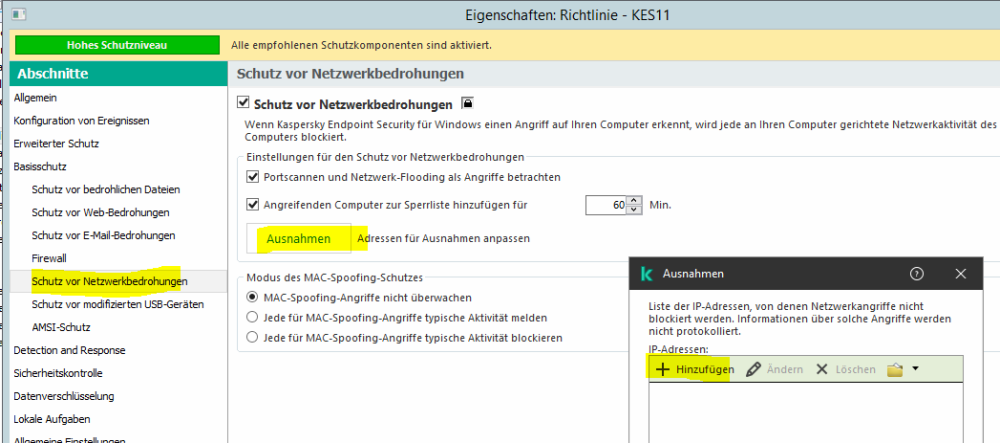Click the X Löschen icon

(x=822, y=369)
